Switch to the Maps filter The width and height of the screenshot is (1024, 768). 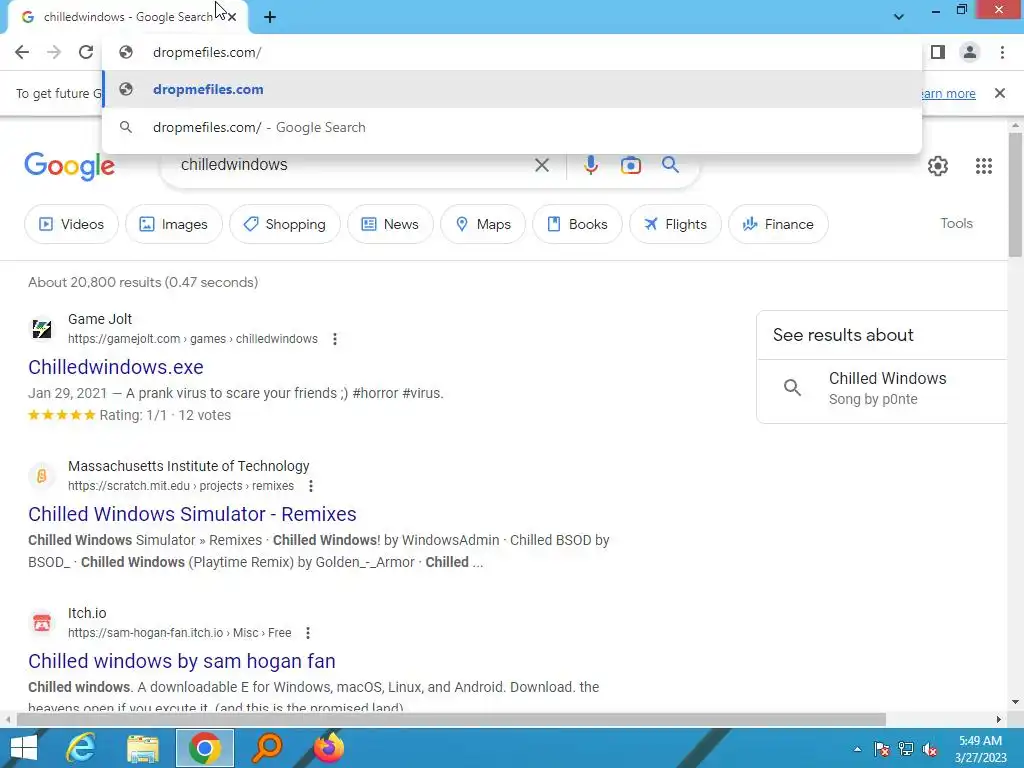483,224
